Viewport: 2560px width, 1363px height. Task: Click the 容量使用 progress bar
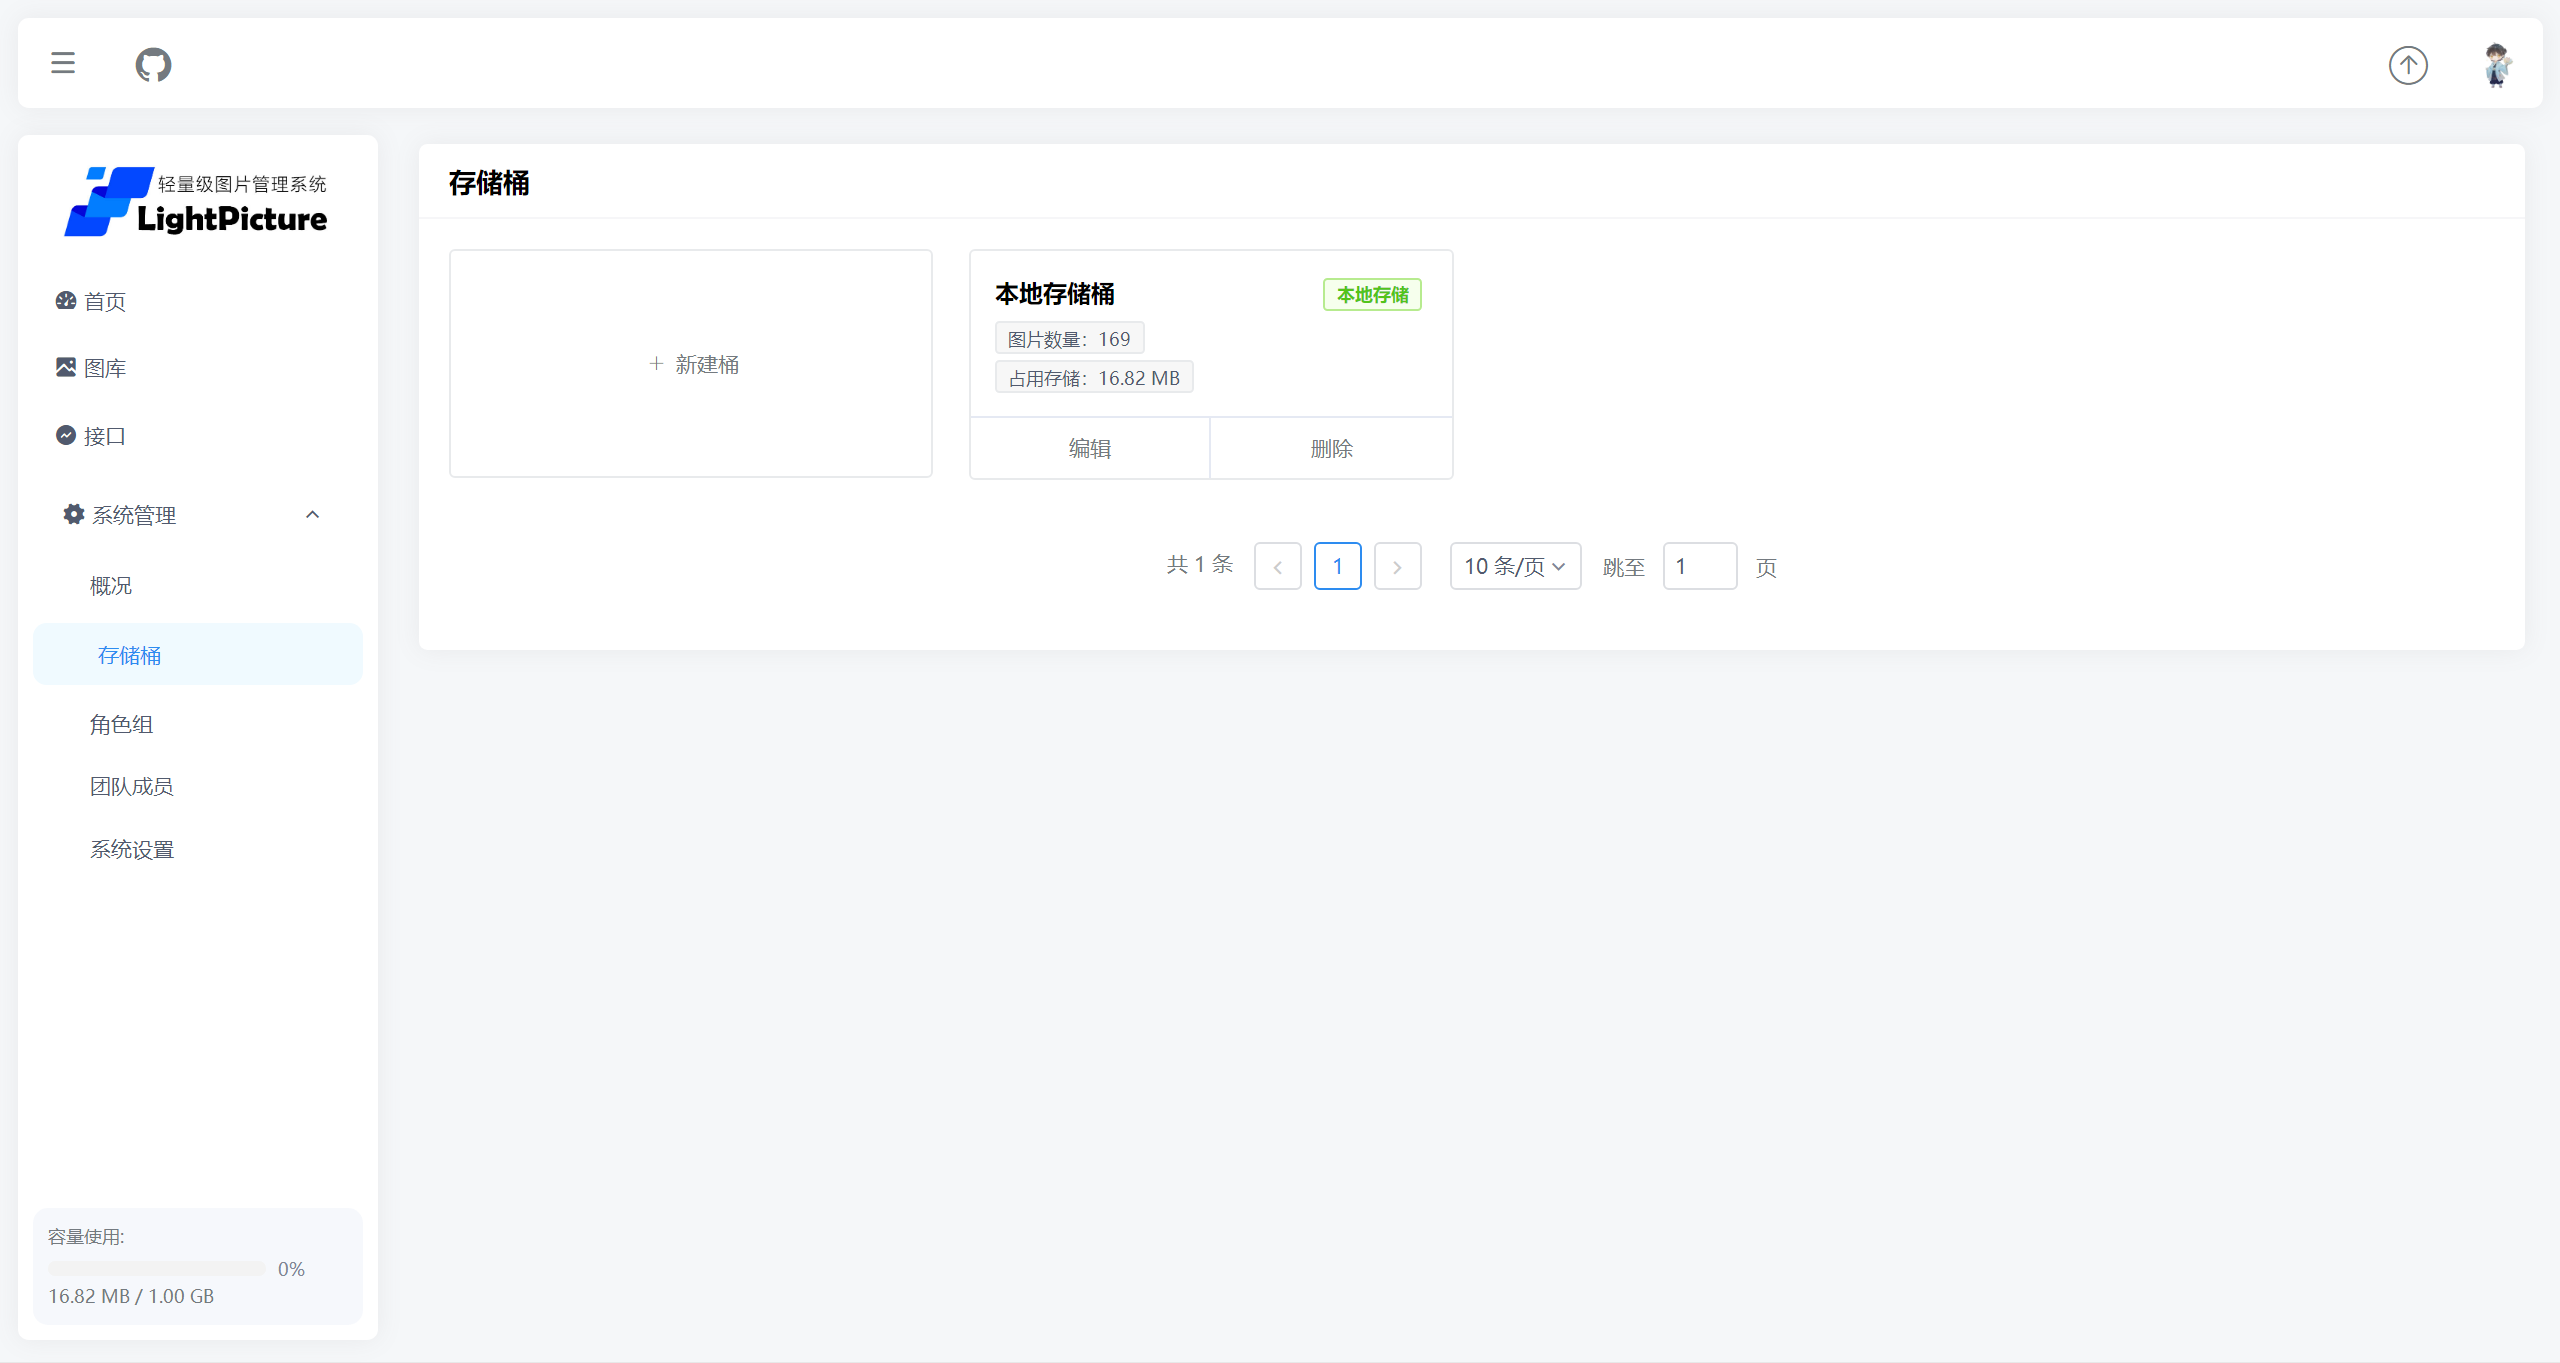click(x=157, y=1268)
